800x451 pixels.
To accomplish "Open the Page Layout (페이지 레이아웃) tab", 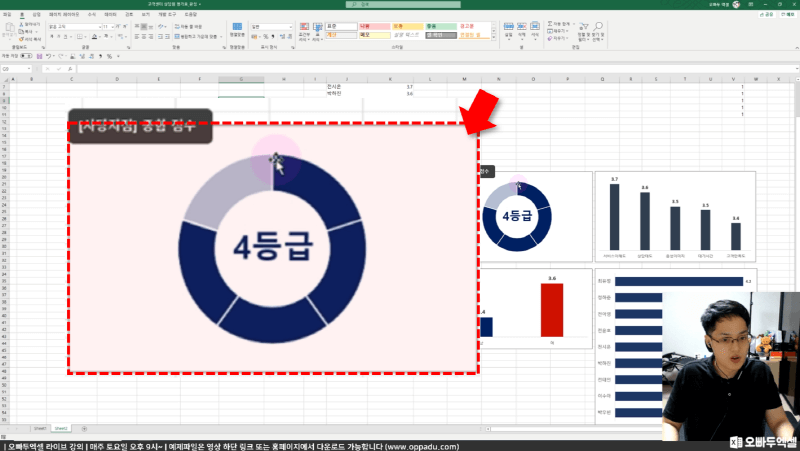I will point(64,14).
